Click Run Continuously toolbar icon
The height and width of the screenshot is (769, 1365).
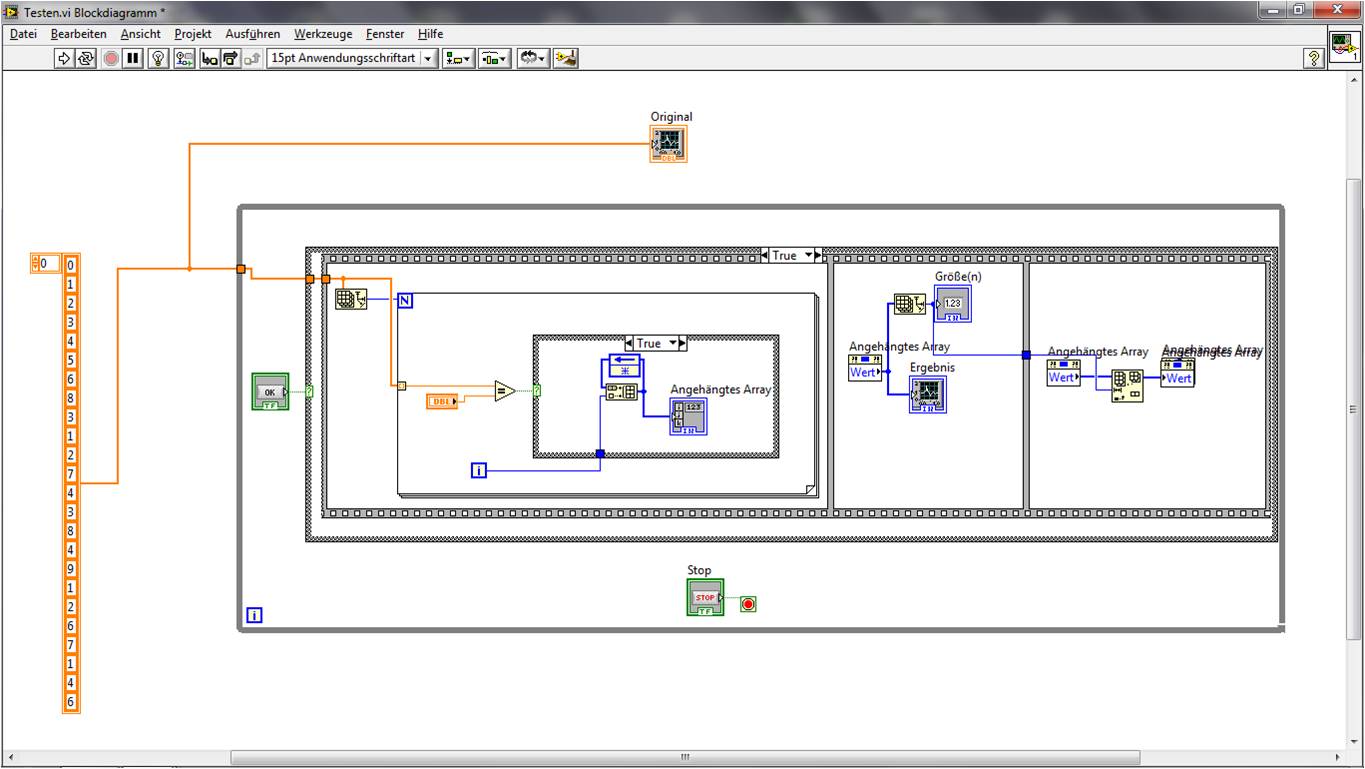pos(86,59)
